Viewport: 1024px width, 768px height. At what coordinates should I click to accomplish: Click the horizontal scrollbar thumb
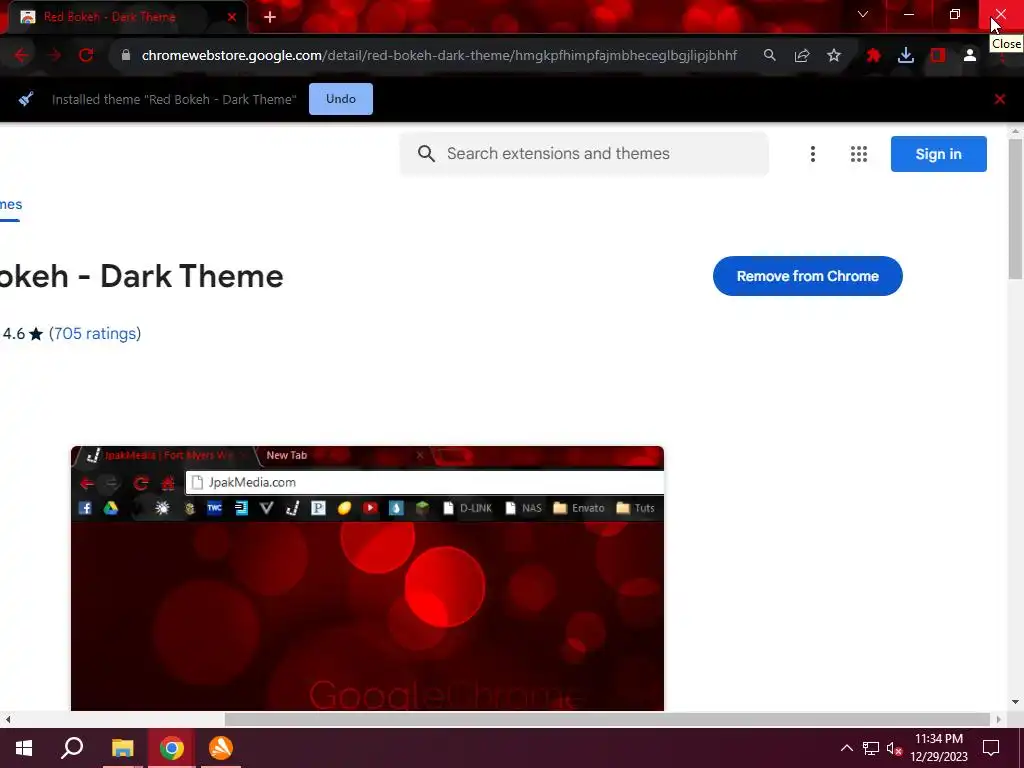click(607, 719)
